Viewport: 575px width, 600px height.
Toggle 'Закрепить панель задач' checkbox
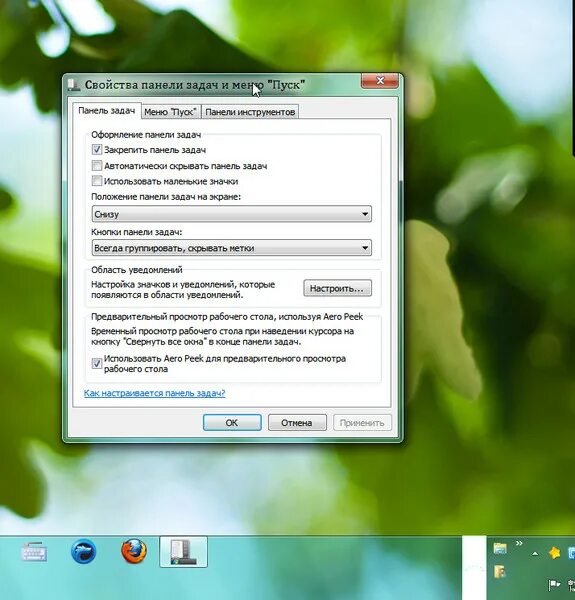[97, 150]
